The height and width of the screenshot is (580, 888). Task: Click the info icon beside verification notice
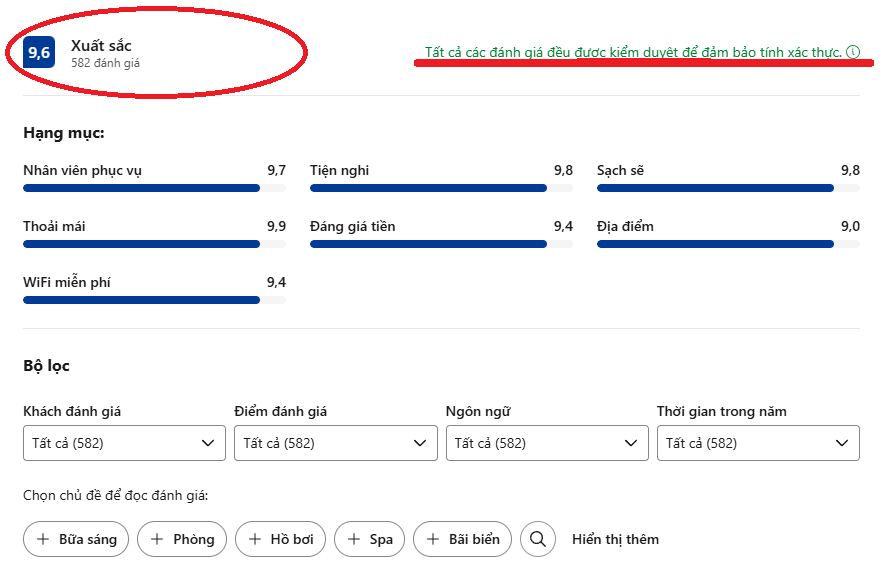(x=853, y=52)
